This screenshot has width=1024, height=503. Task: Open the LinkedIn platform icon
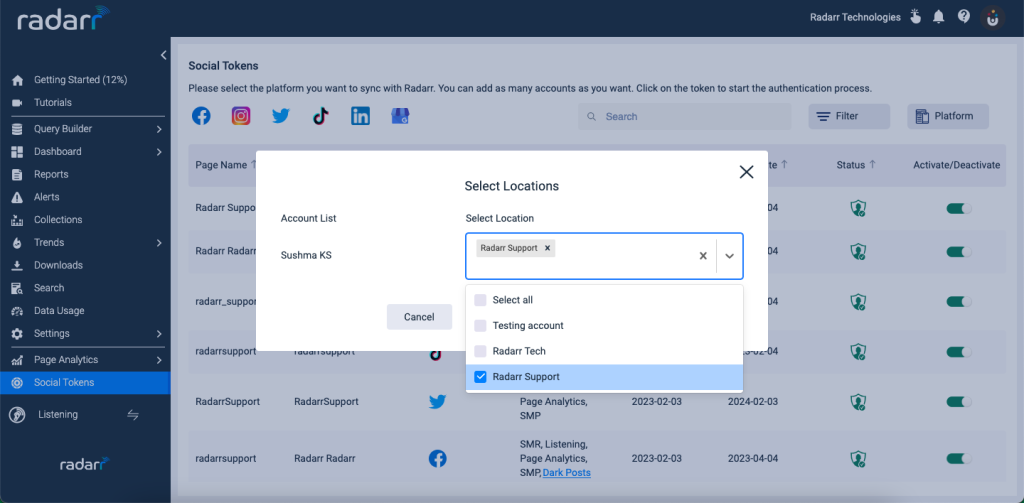(x=360, y=116)
